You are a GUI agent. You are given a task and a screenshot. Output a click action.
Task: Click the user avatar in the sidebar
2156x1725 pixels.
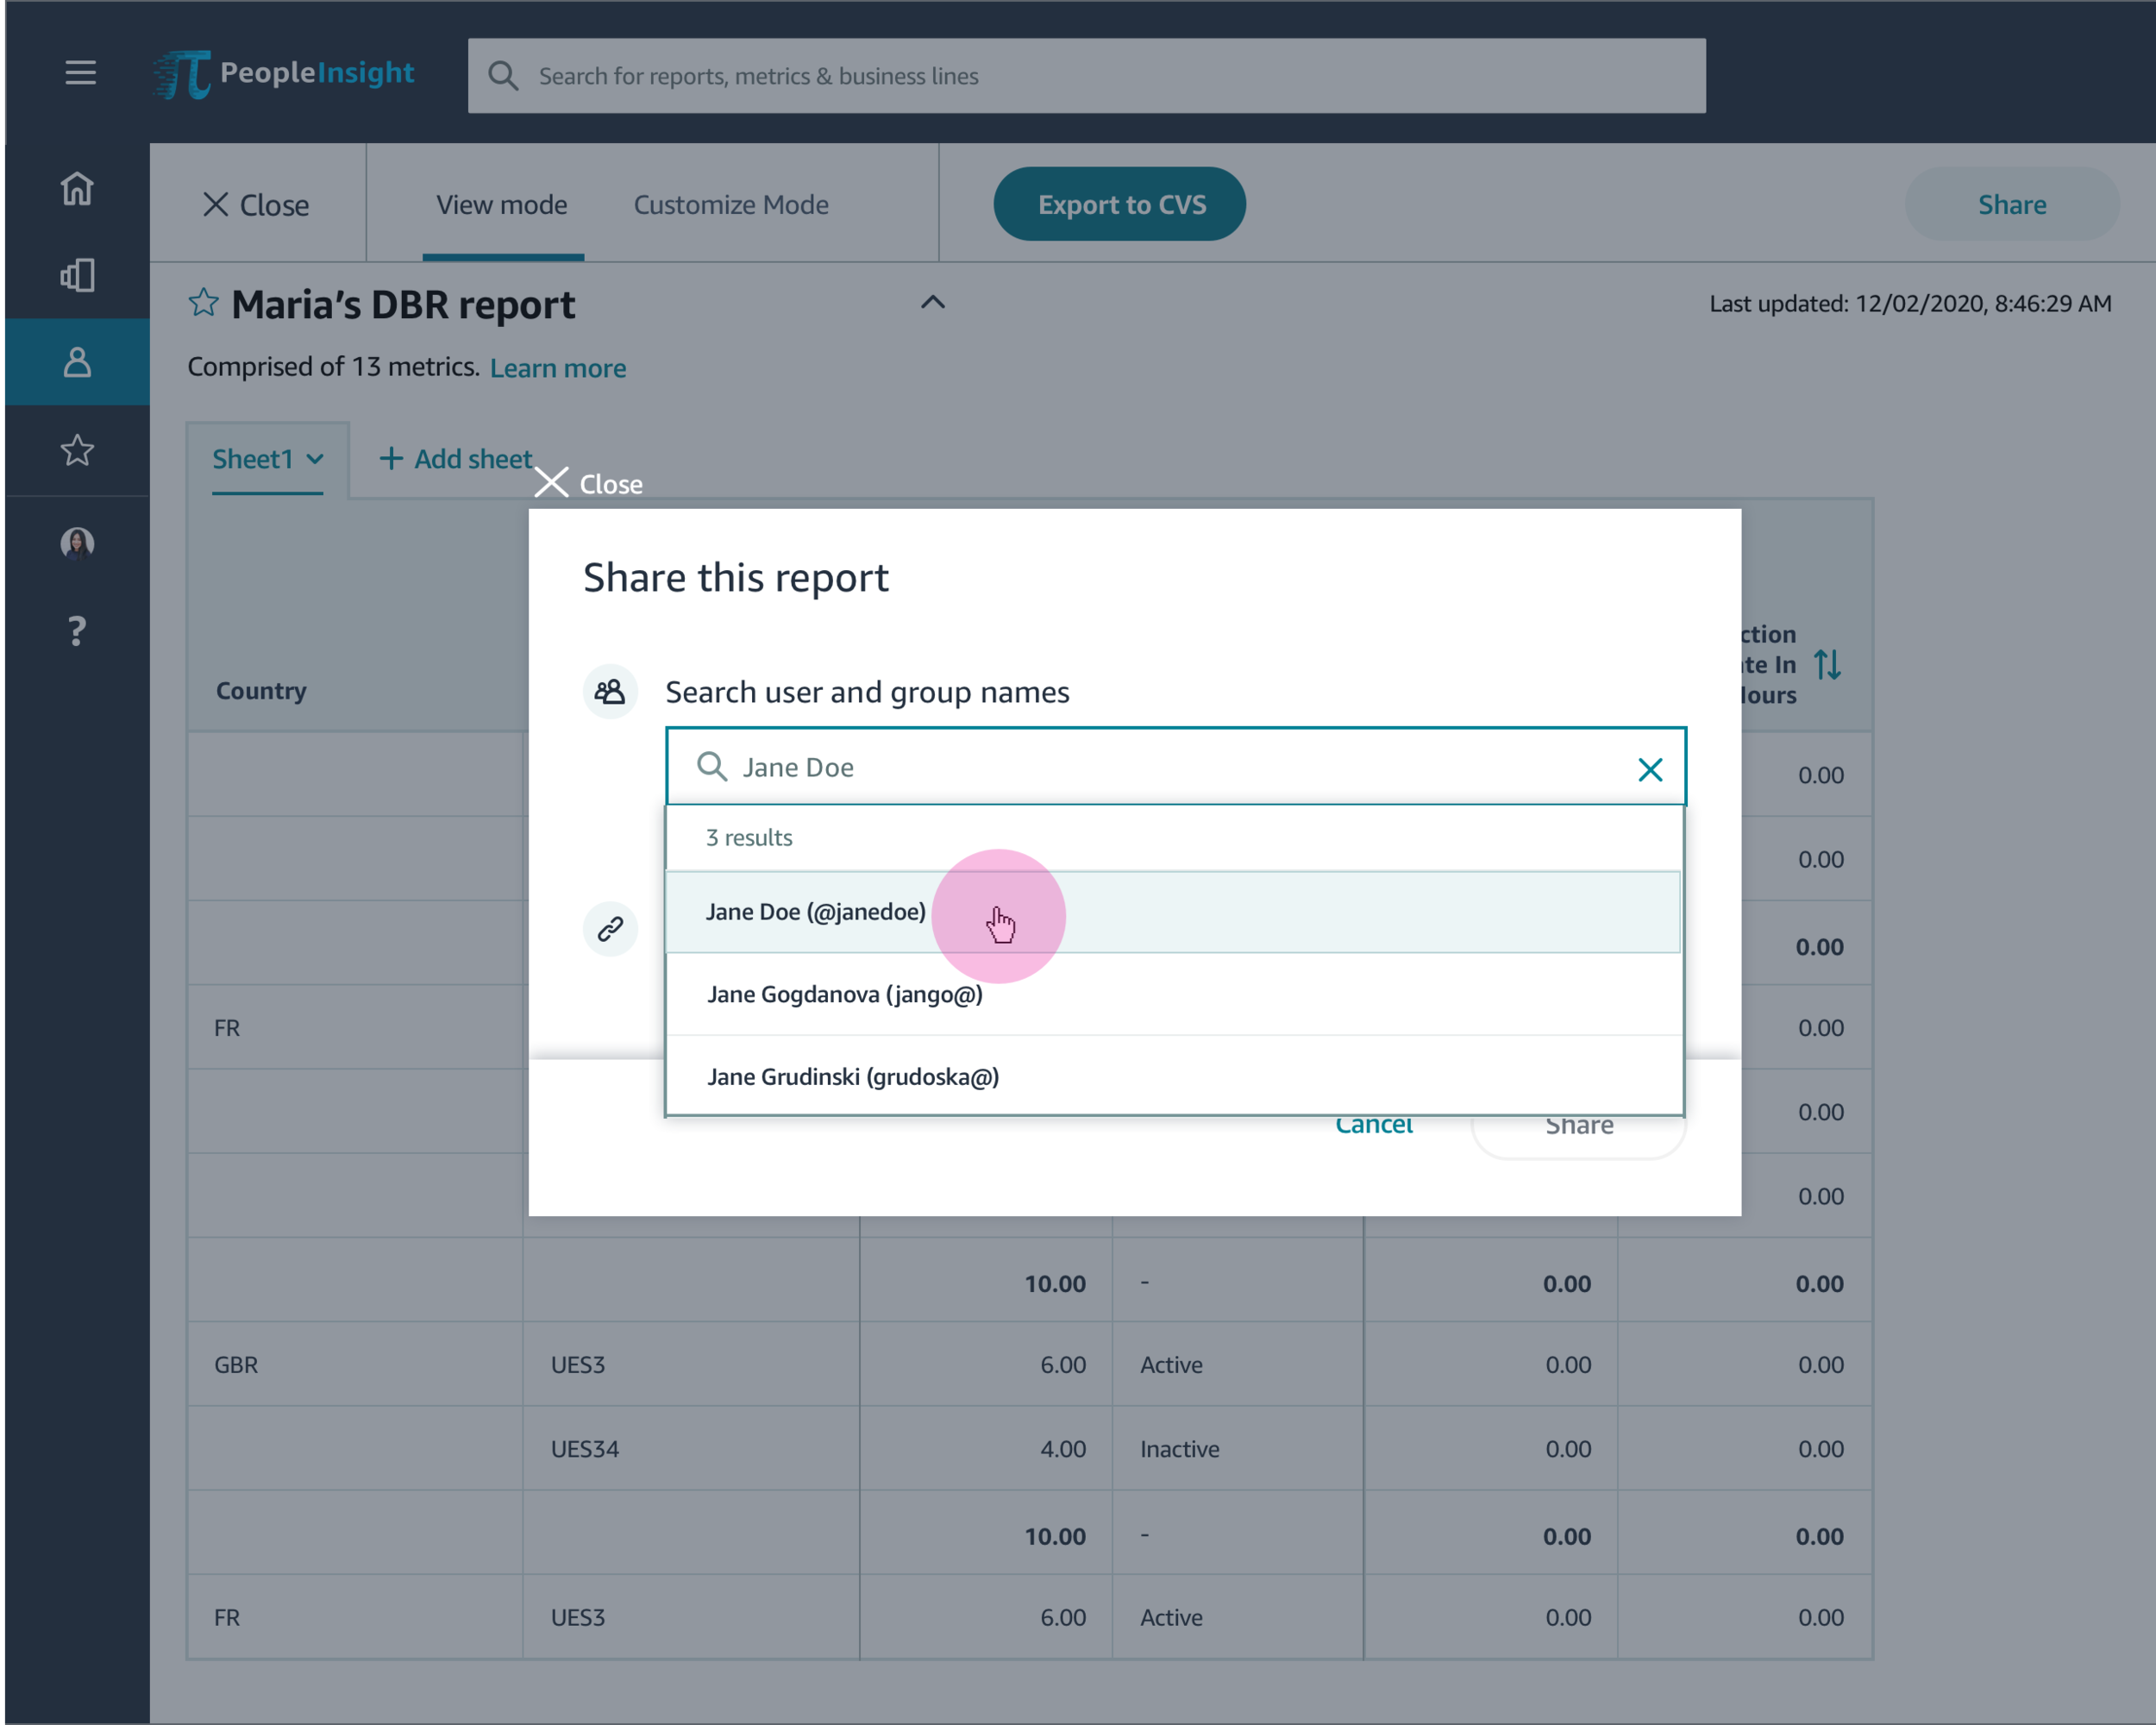(x=77, y=543)
